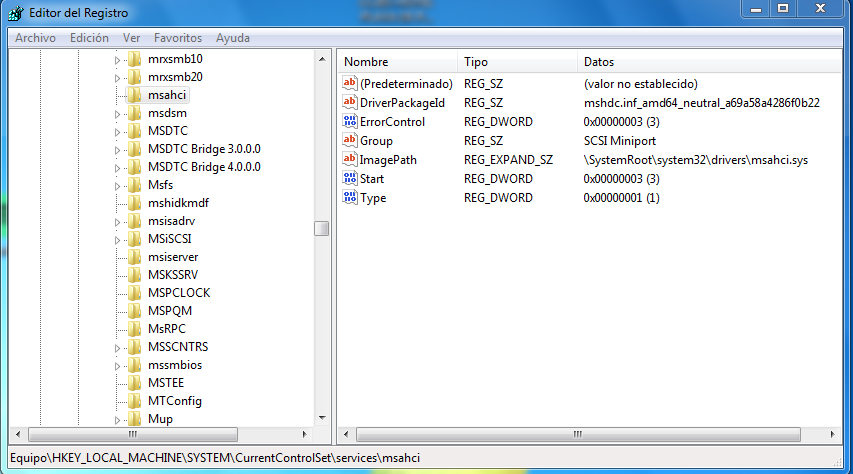Click the DWORD icon of ErrorControl value
853x474 pixels.
coord(349,121)
